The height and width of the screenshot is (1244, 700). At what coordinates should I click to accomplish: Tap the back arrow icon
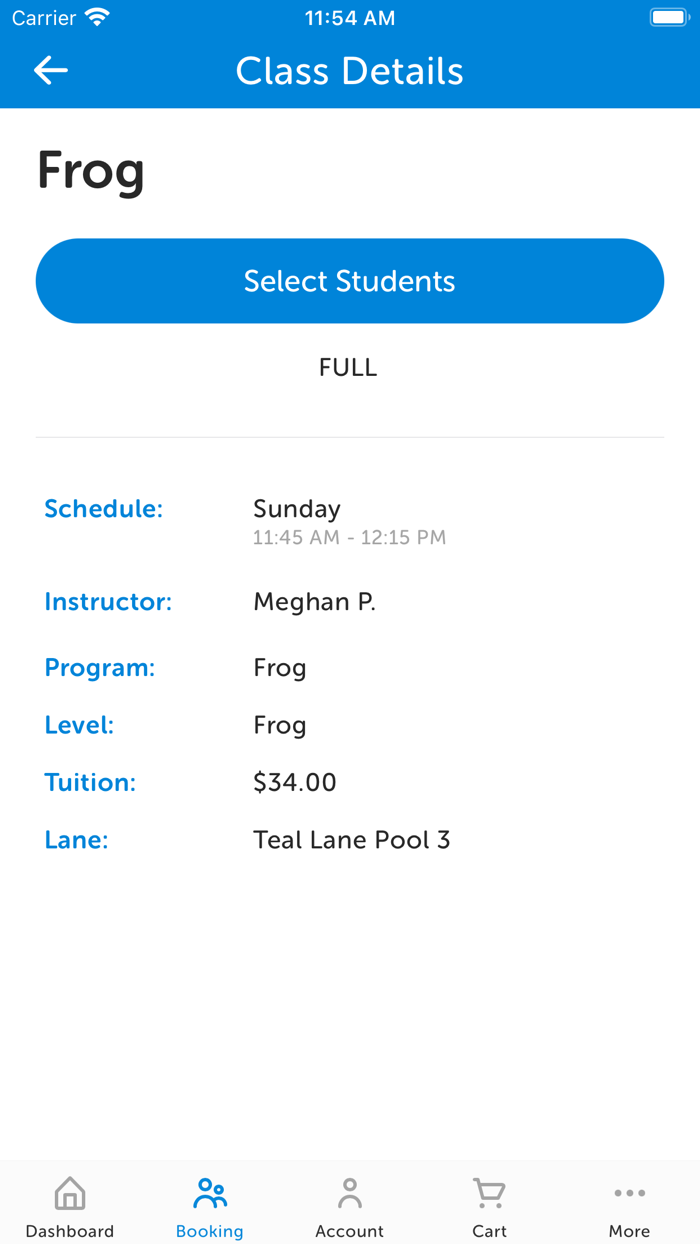coord(51,70)
